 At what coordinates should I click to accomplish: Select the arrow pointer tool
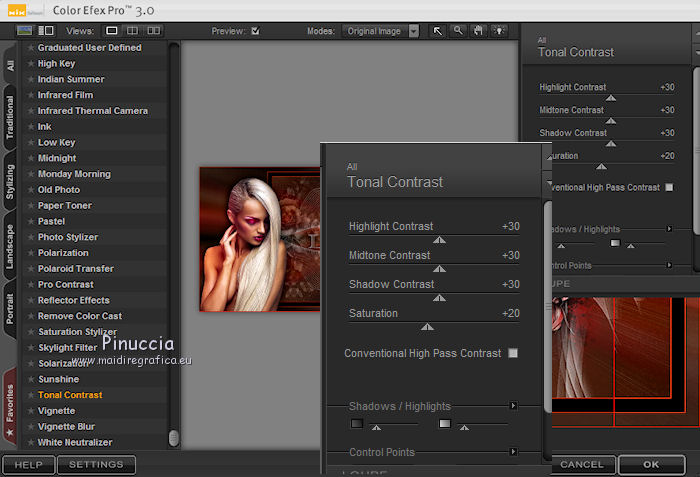[x=437, y=31]
